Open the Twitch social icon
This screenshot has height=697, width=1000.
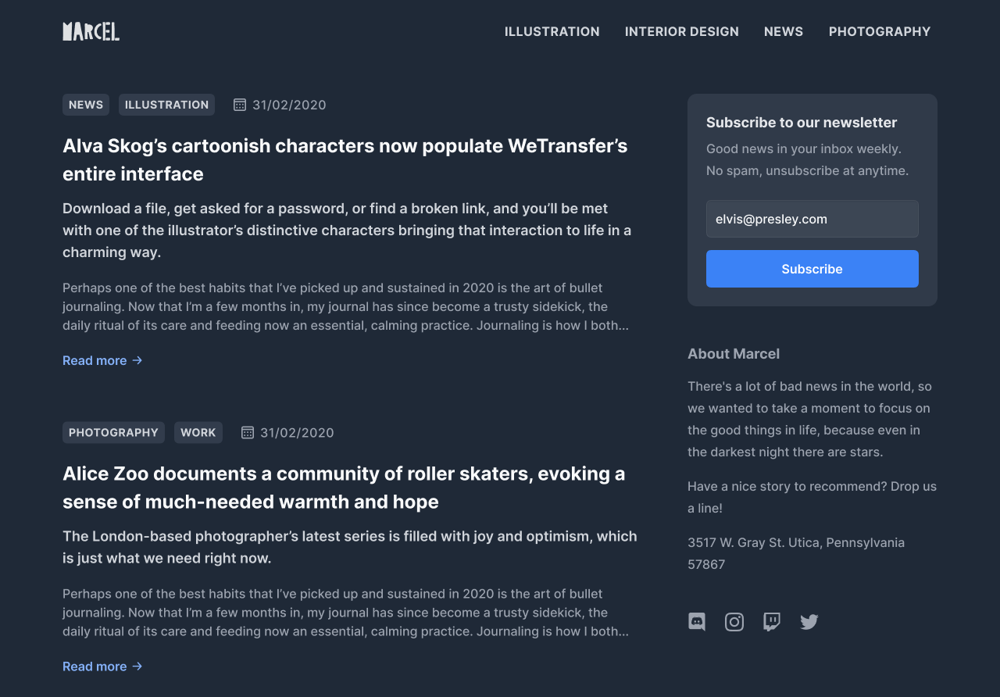click(x=772, y=621)
